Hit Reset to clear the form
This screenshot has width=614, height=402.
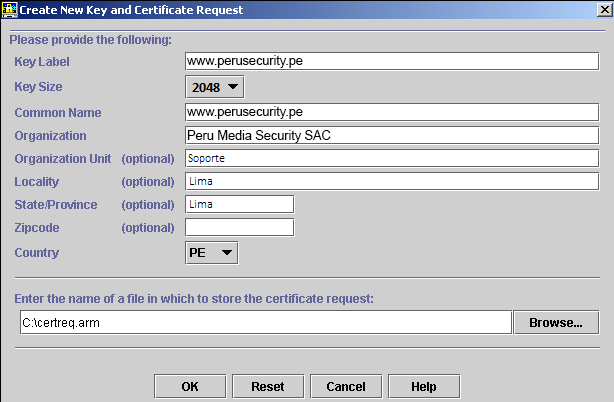(267, 386)
